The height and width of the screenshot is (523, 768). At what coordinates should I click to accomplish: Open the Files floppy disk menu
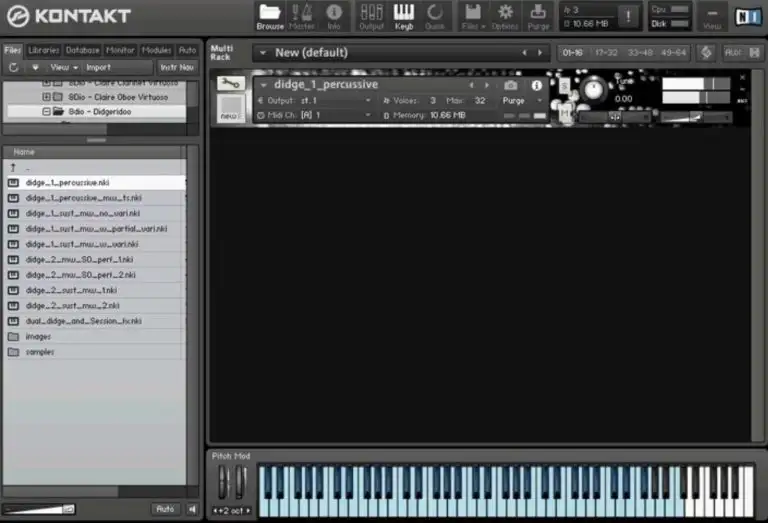(473, 16)
